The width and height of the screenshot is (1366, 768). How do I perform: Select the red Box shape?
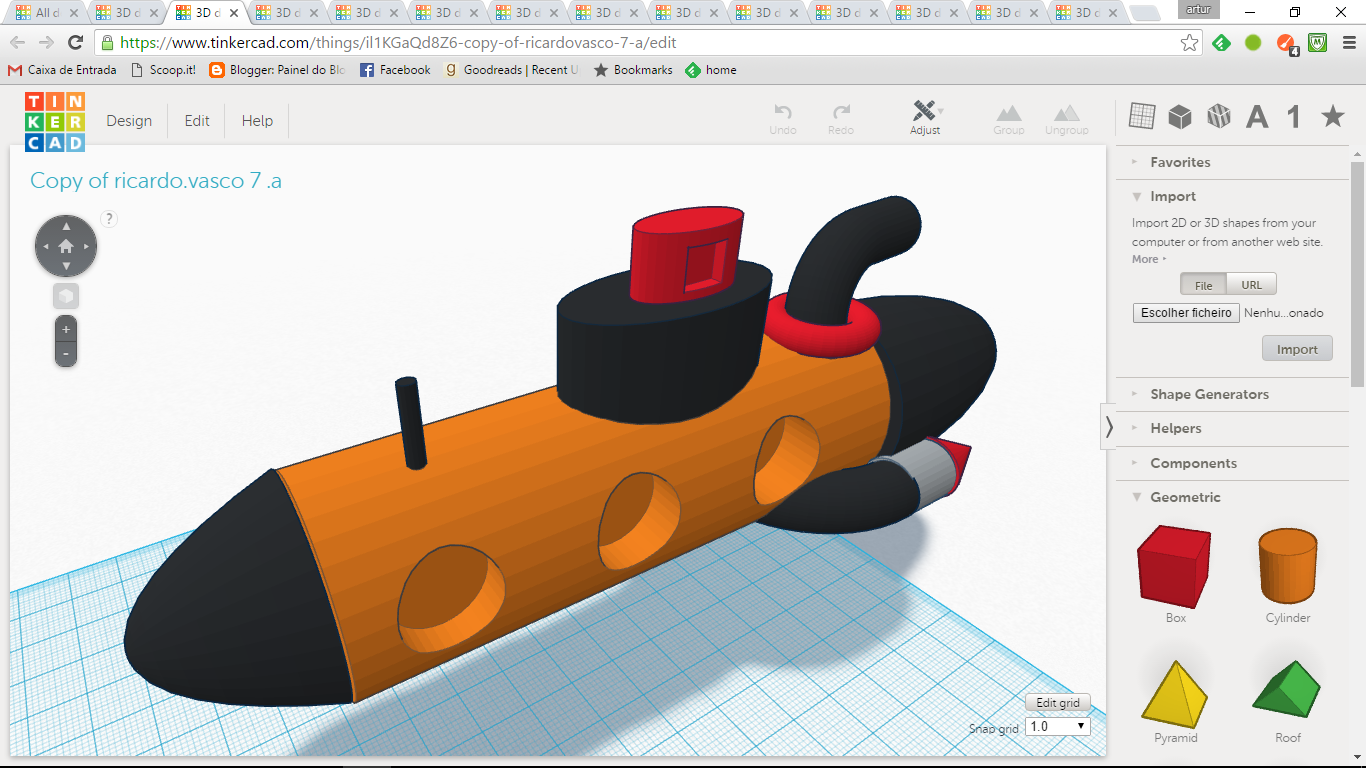1175,566
